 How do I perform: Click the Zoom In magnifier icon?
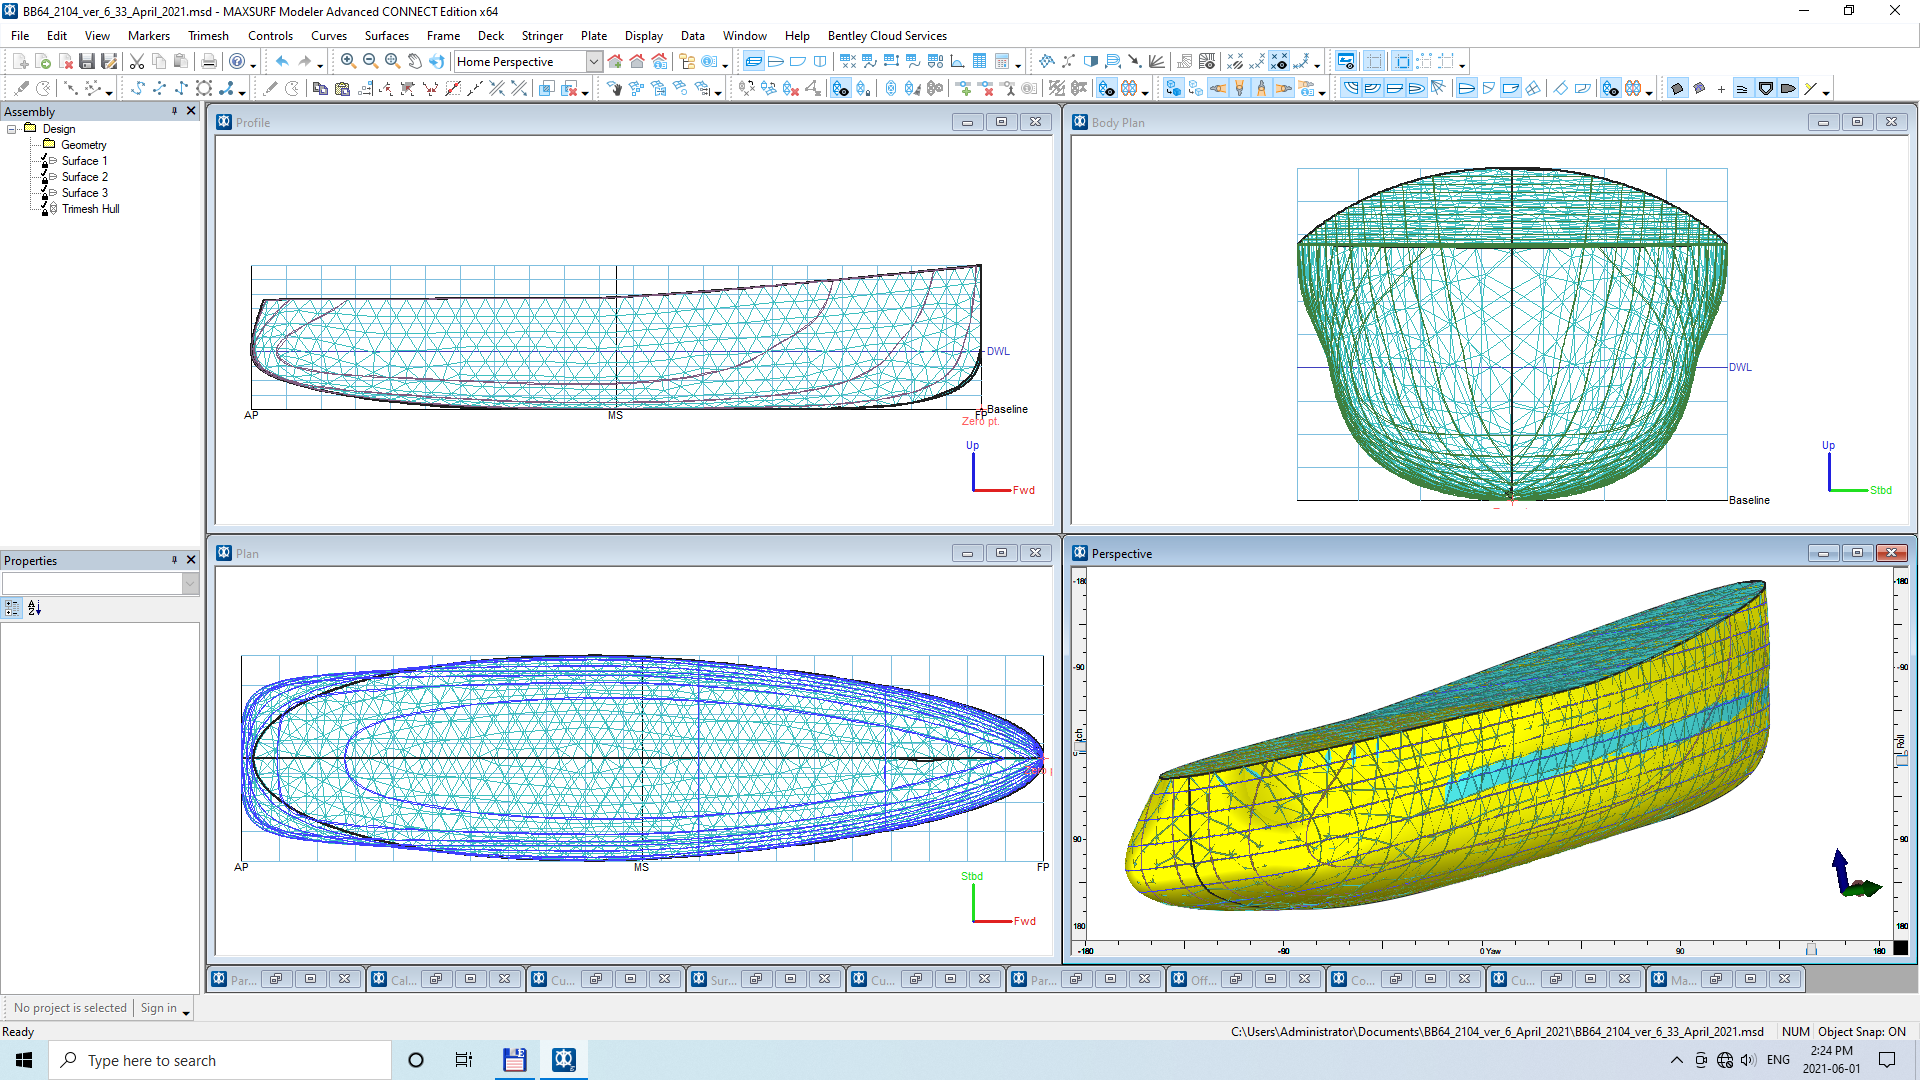[x=348, y=62]
